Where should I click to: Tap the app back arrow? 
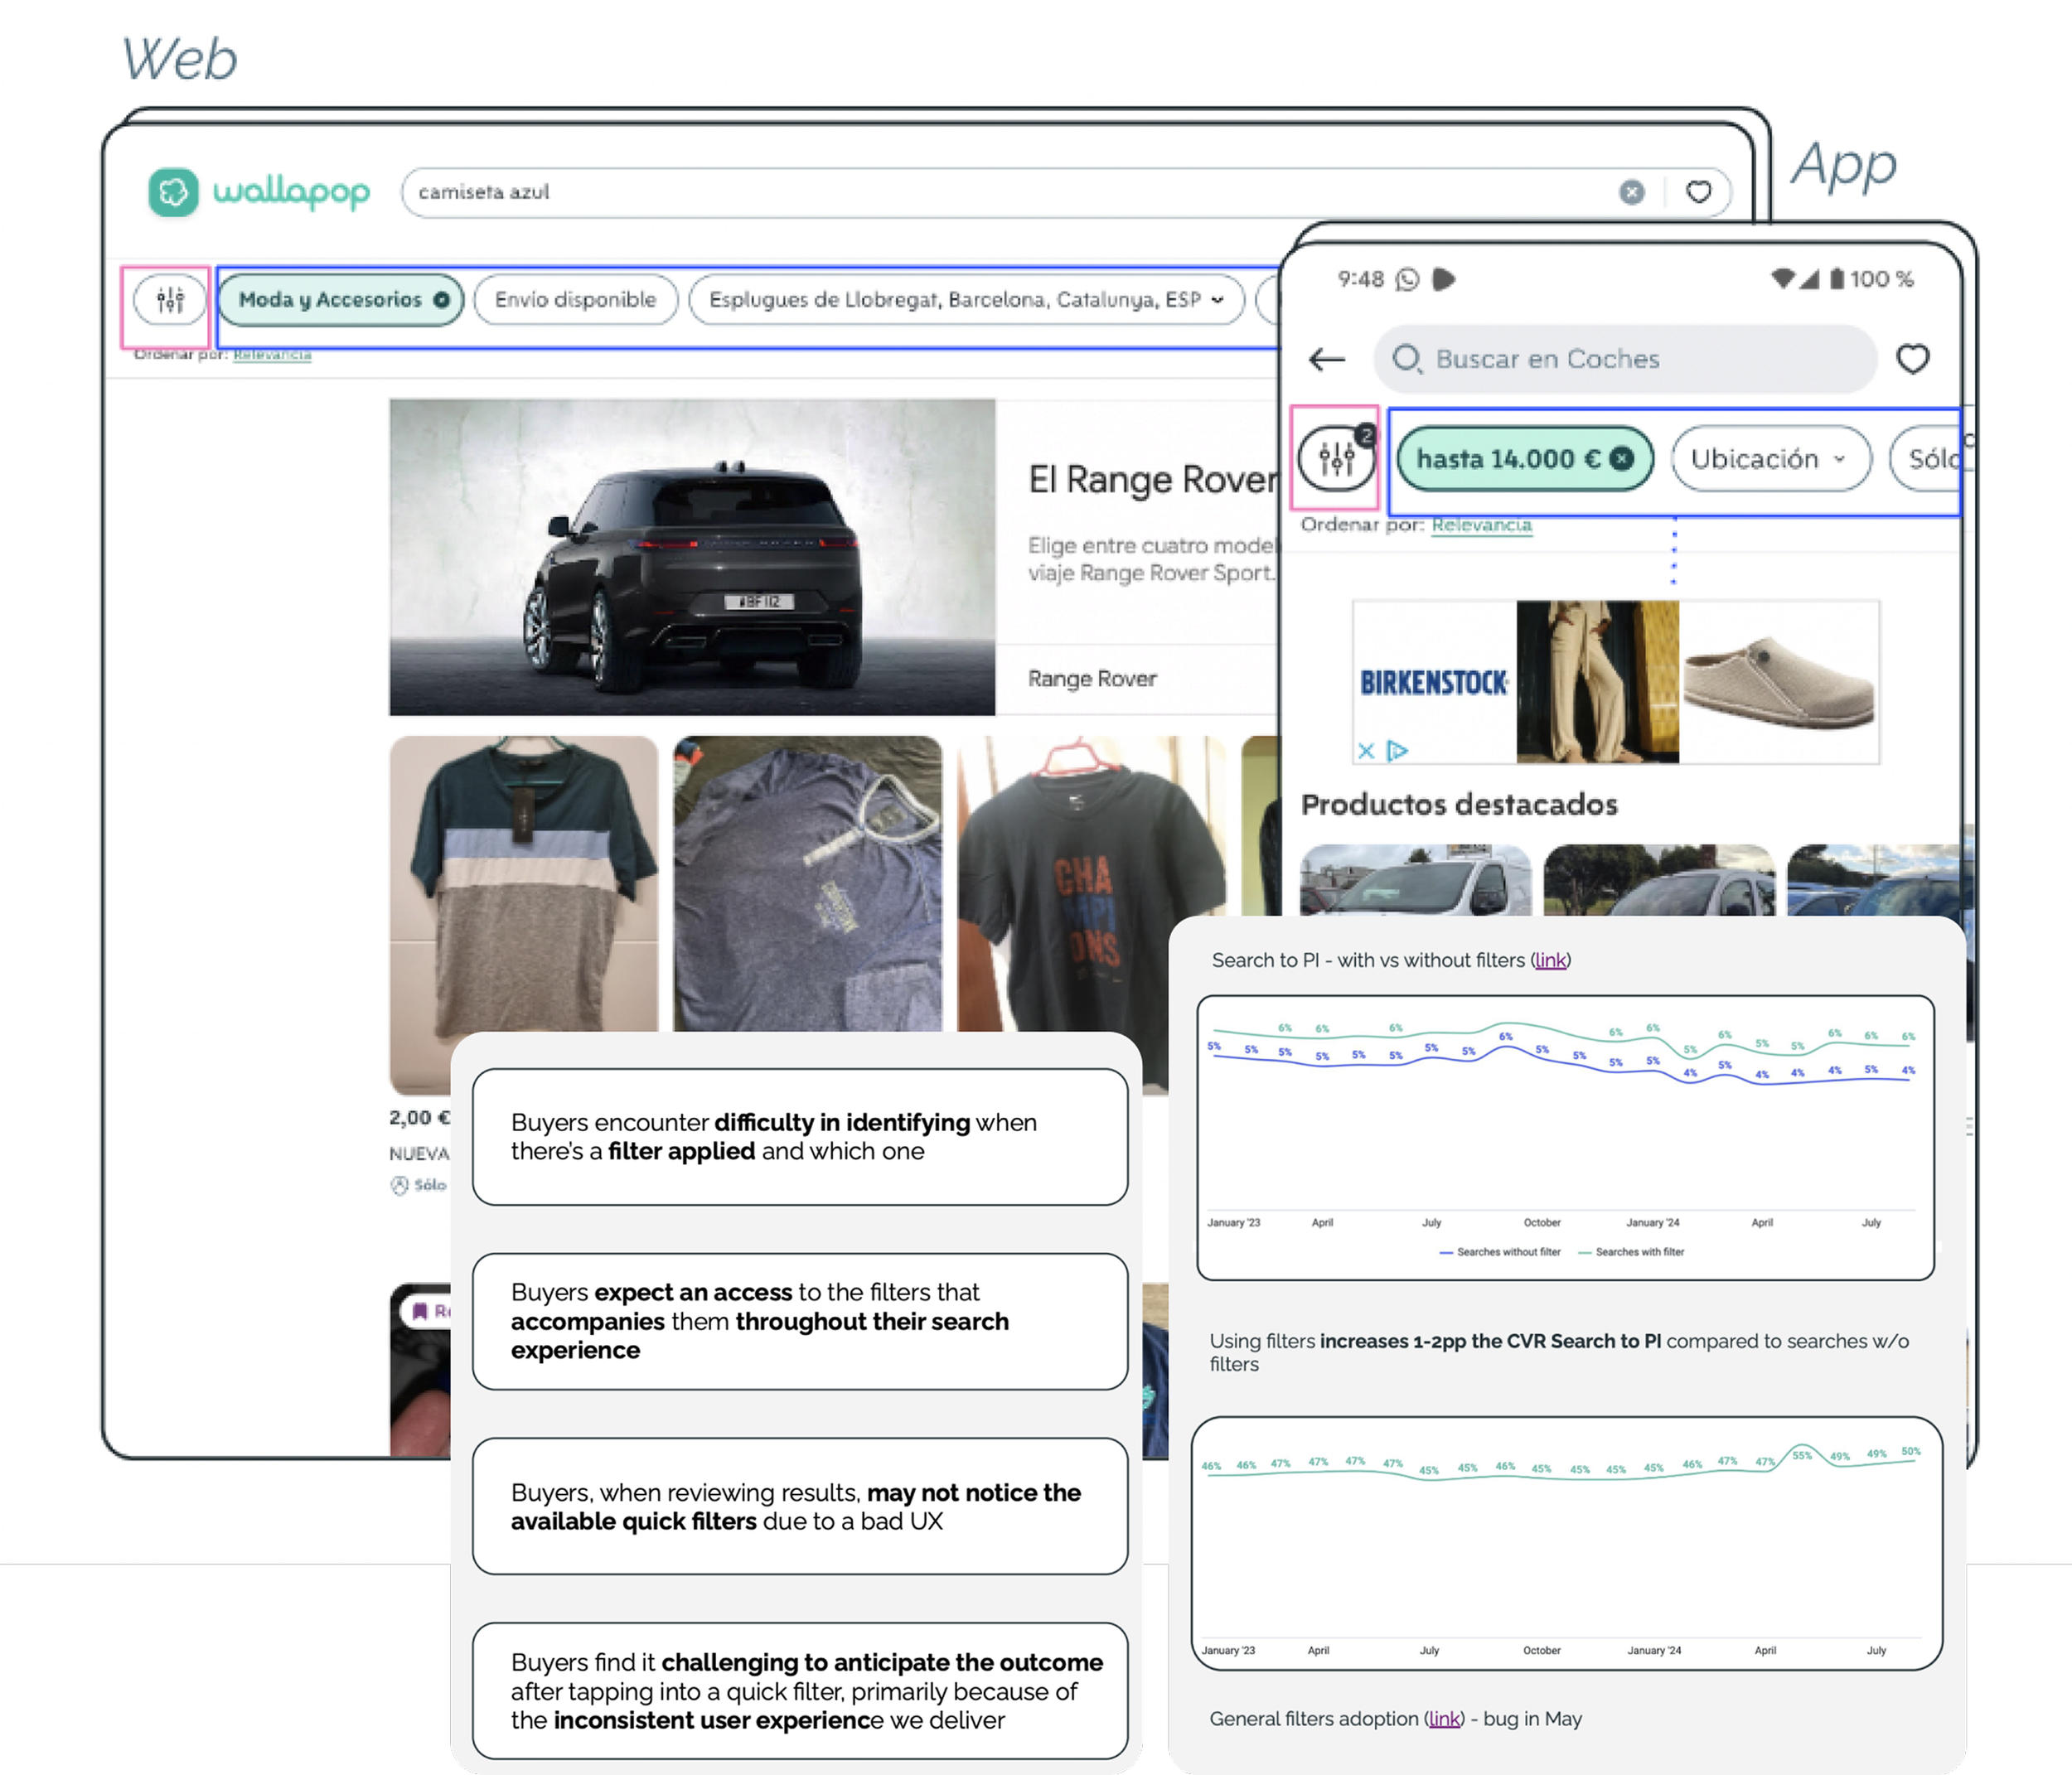[1327, 359]
